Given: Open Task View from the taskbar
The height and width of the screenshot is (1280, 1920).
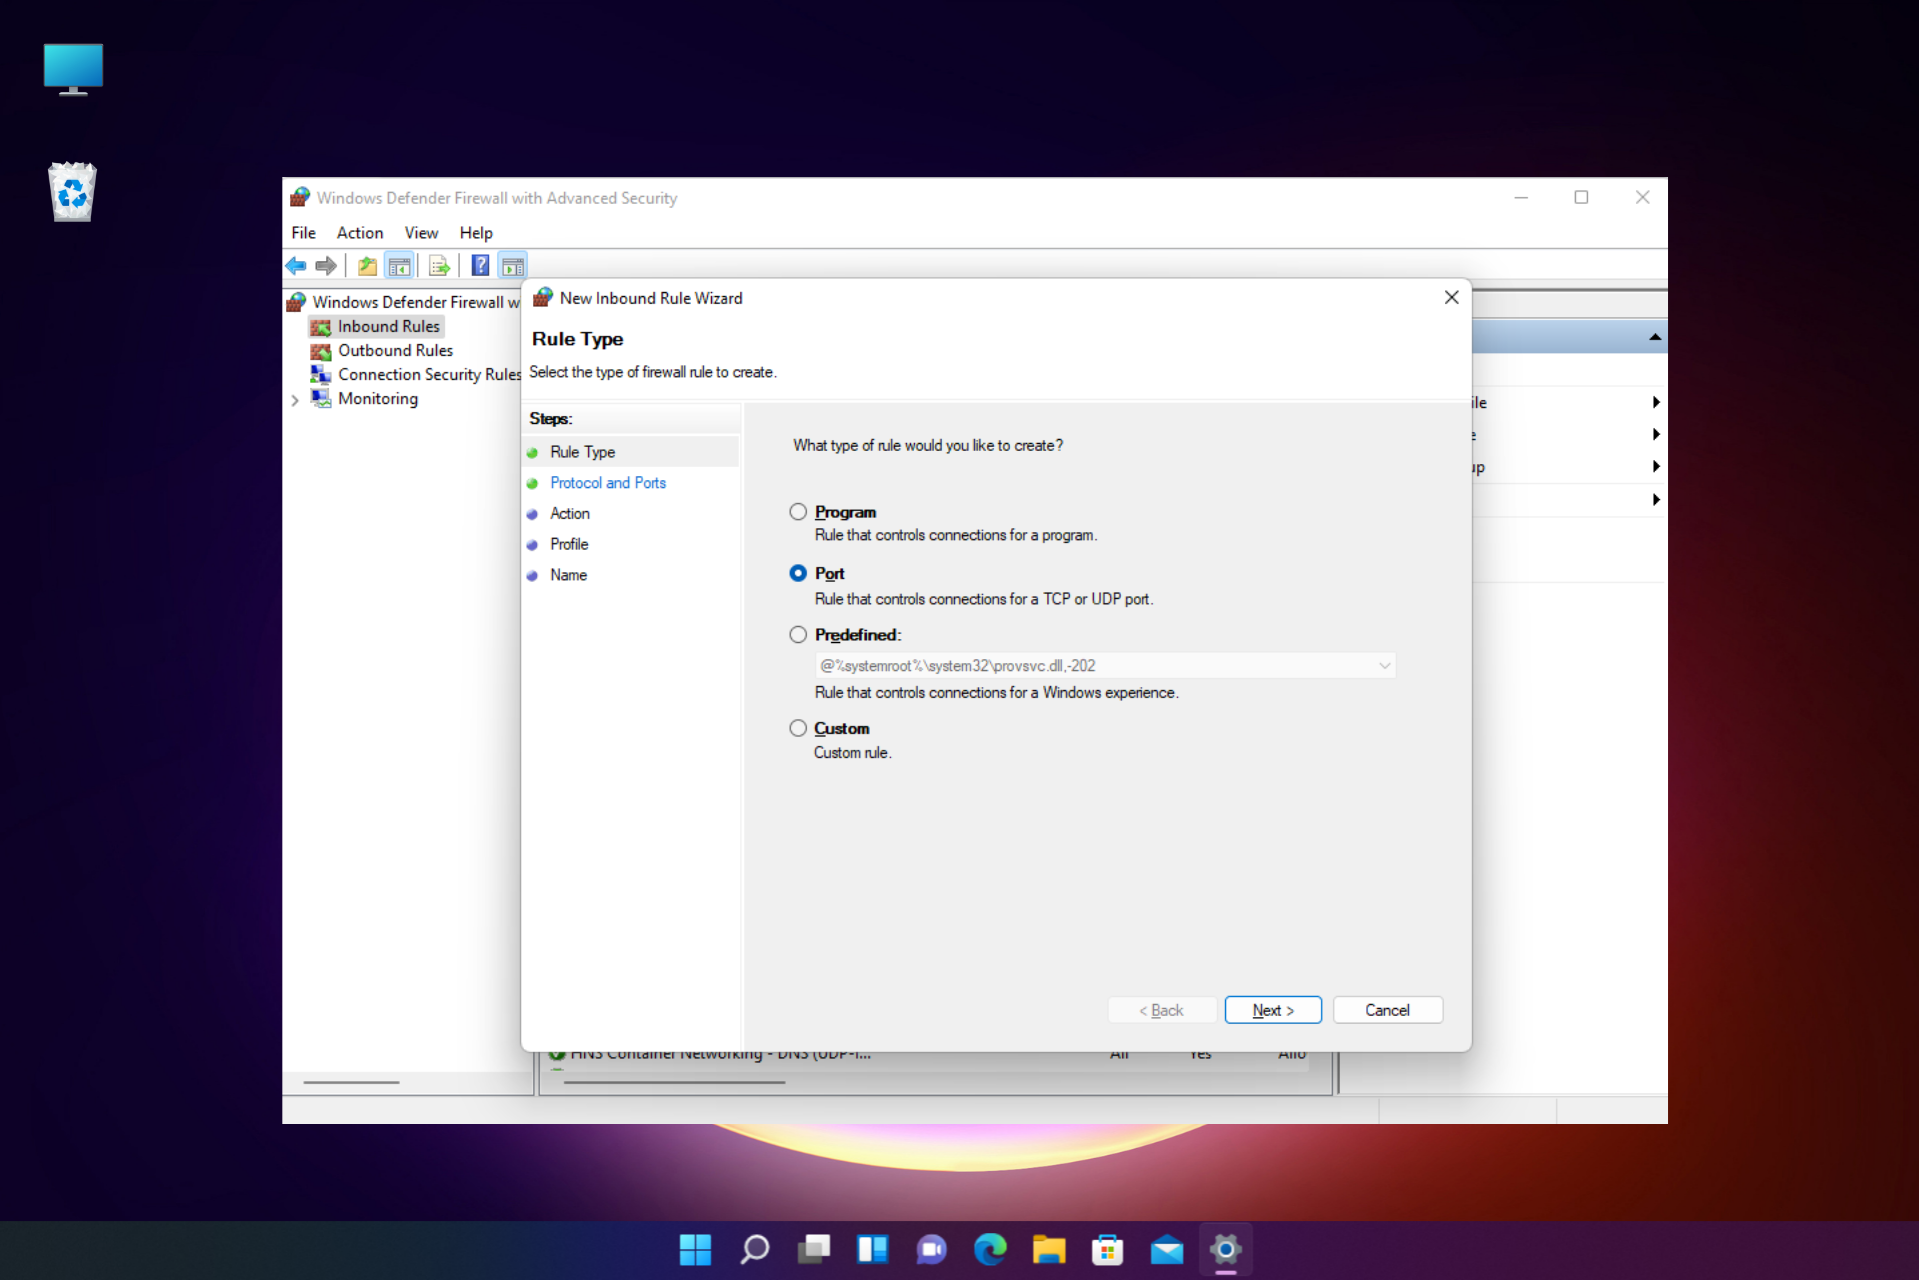Looking at the screenshot, I should click(813, 1249).
